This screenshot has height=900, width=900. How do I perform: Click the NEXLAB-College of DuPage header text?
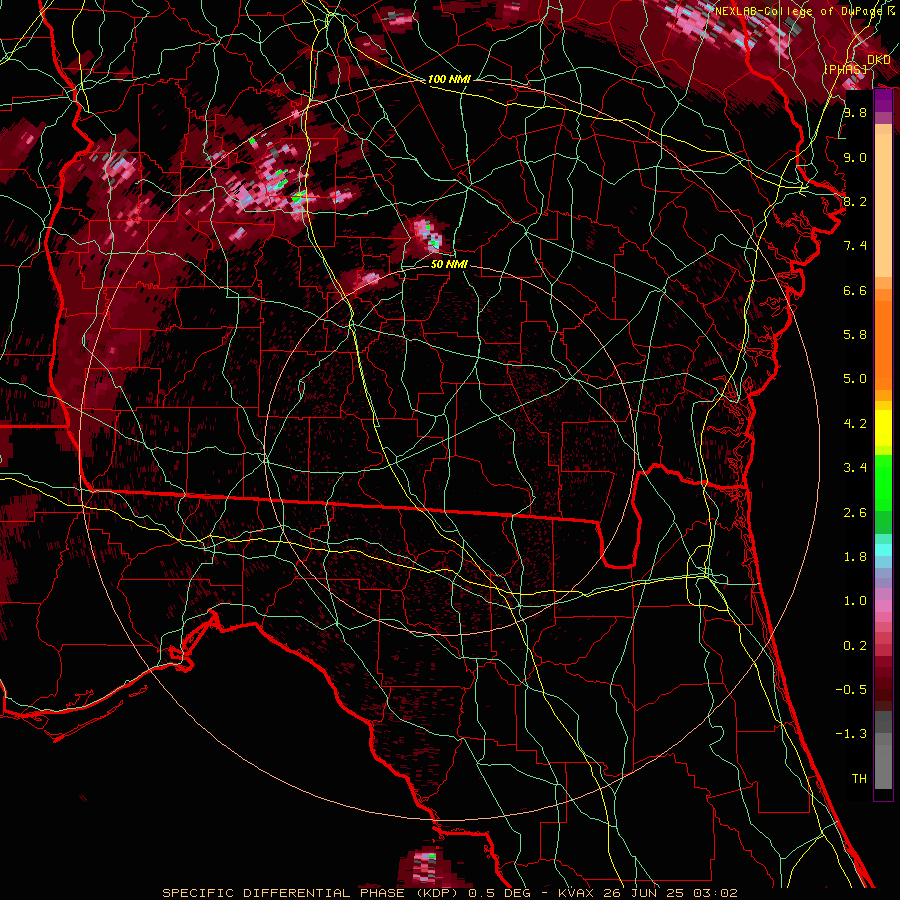coord(801,11)
